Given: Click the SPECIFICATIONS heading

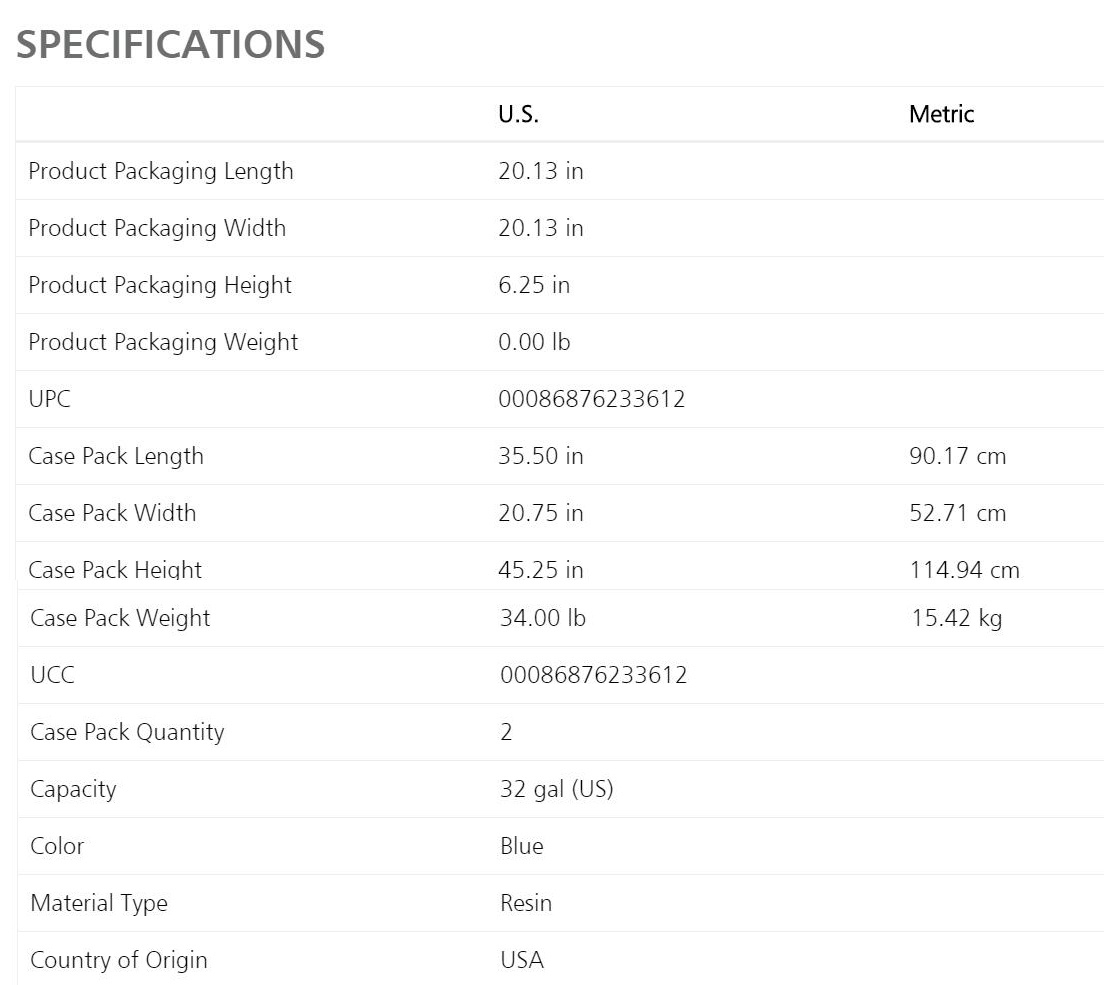Looking at the screenshot, I should 170,44.
